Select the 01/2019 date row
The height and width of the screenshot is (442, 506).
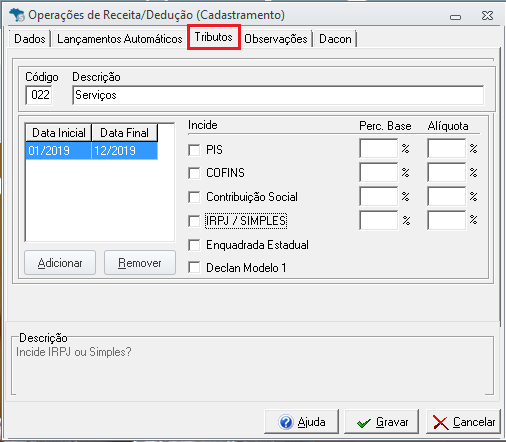[x=91, y=151]
